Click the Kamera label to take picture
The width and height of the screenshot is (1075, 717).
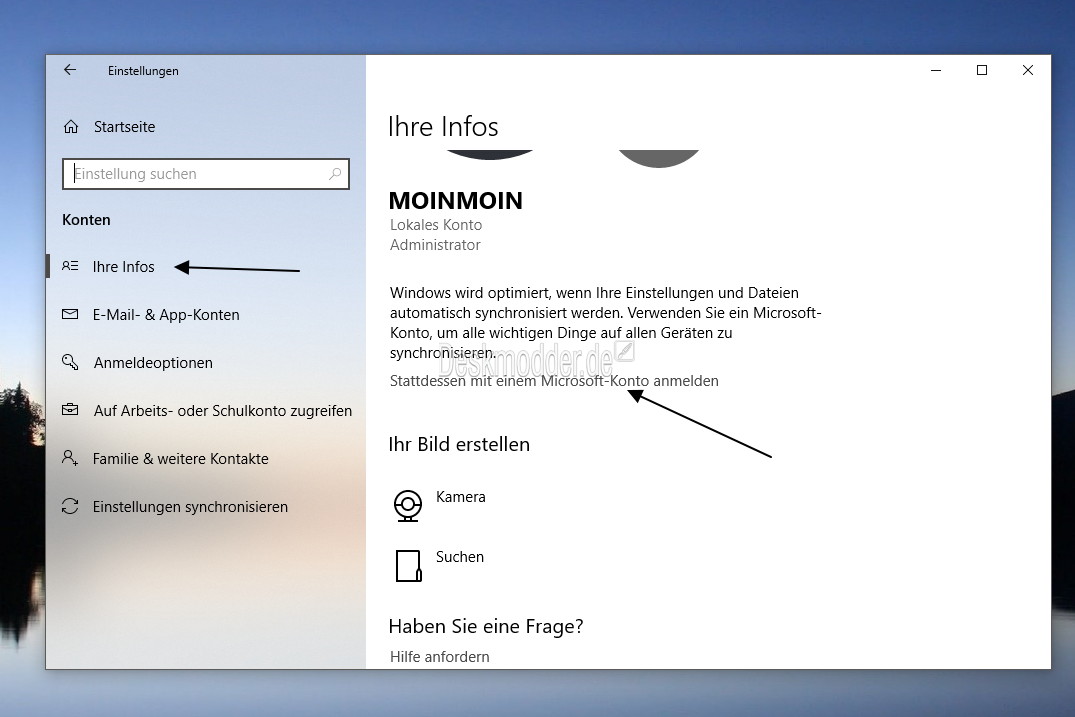[x=461, y=497]
